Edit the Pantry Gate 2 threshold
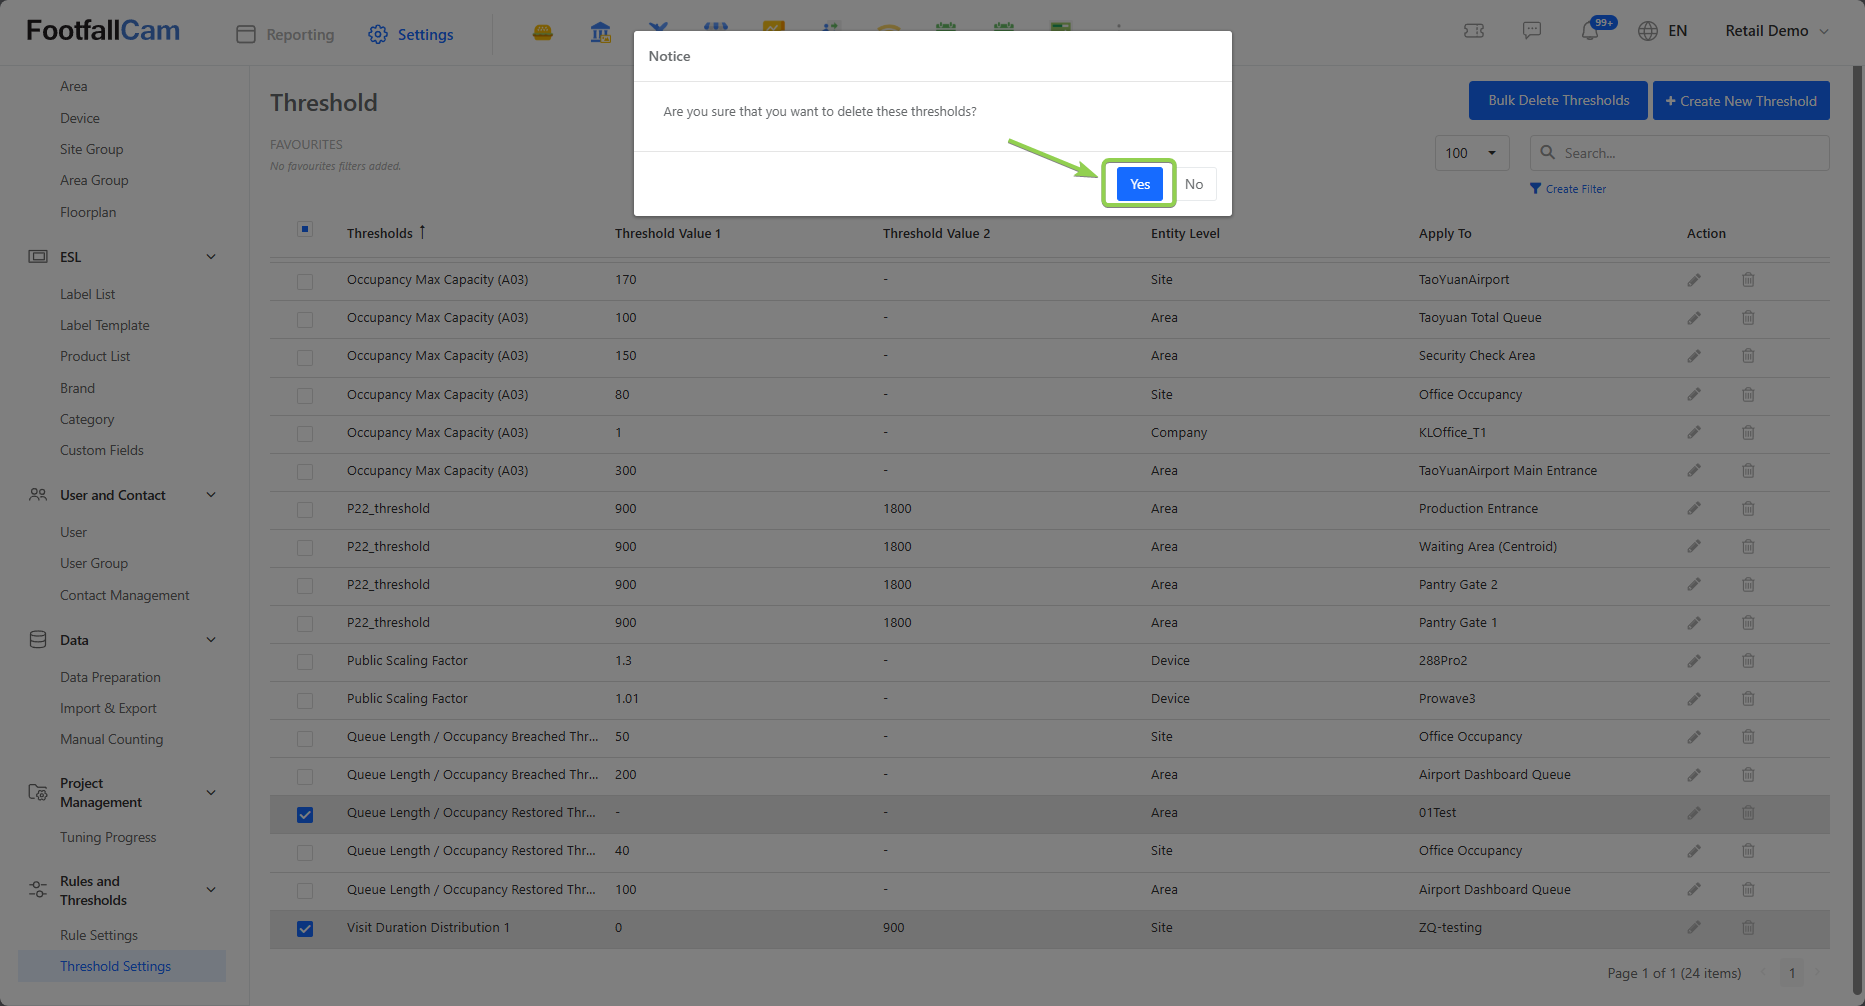Screen dimensions: 1865x1006 pos(1693,585)
